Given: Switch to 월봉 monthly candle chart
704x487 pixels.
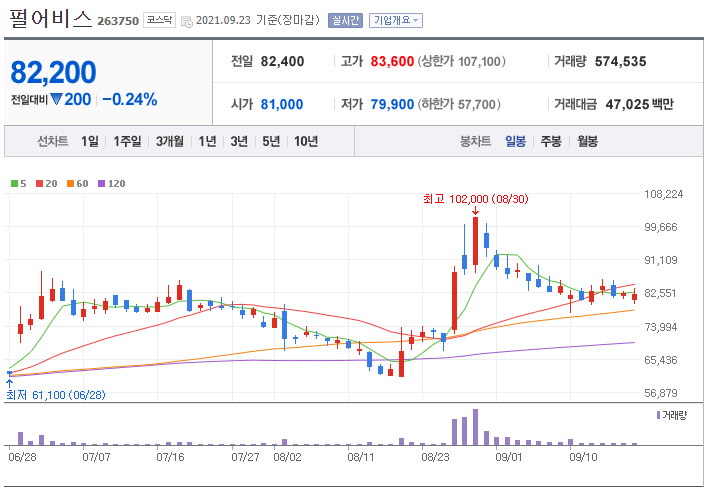Looking at the screenshot, I should click(x=587, y=142).
